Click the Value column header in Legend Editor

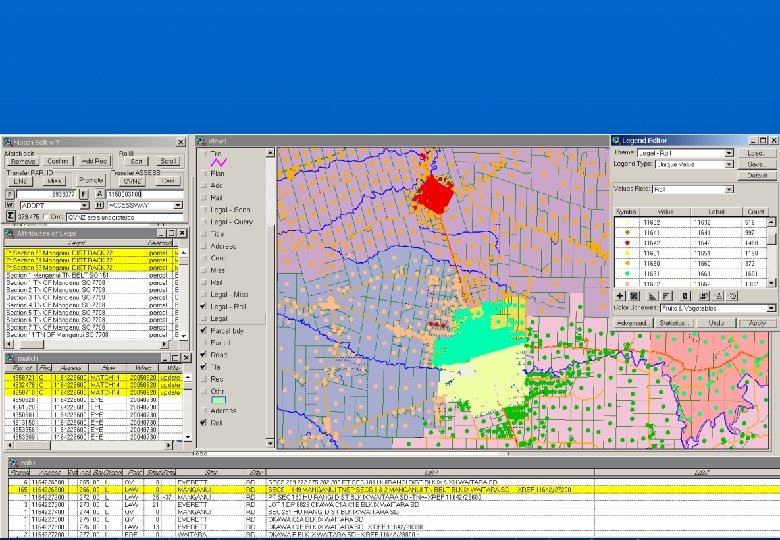tap(665, 212)
